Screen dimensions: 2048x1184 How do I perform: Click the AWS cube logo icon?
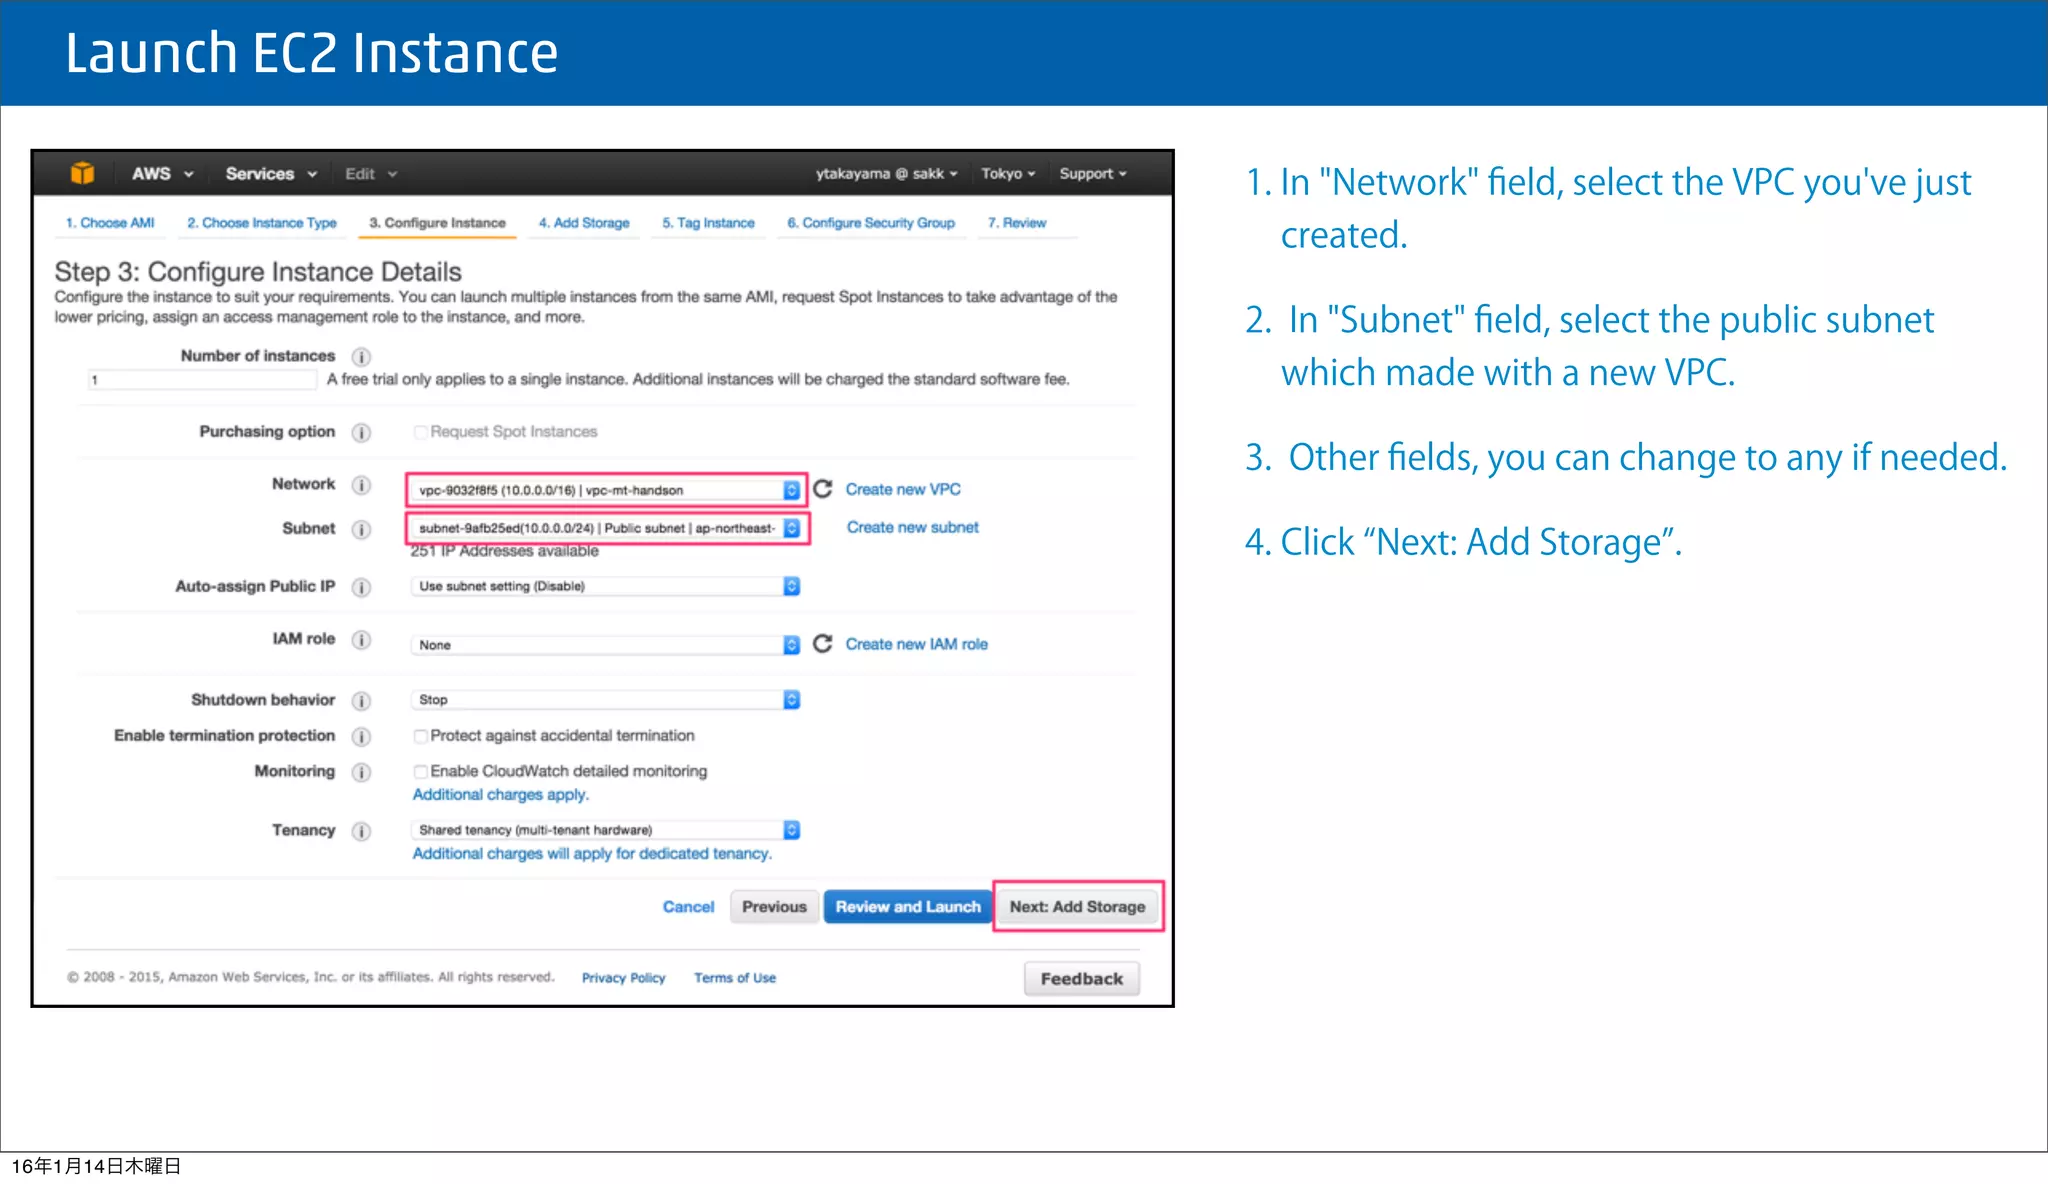coord(82,173)
